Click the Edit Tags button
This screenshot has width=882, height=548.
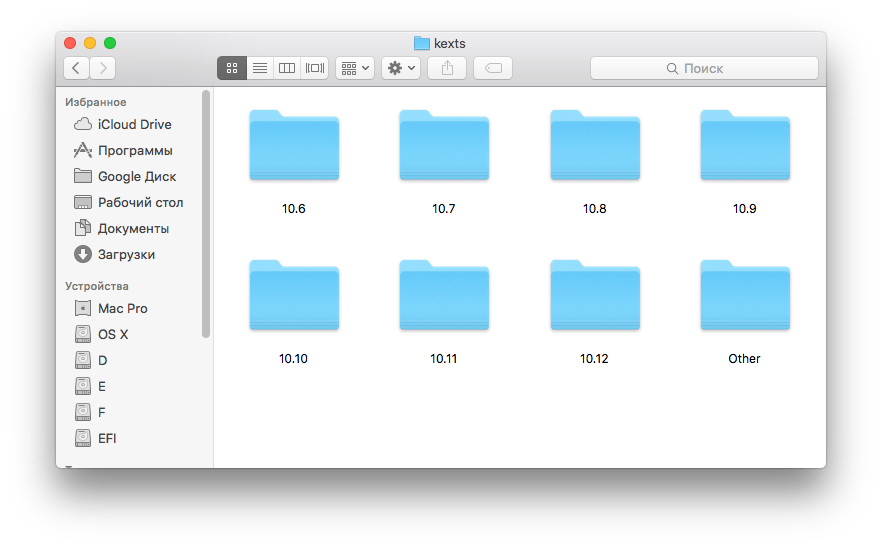point(493,68)
